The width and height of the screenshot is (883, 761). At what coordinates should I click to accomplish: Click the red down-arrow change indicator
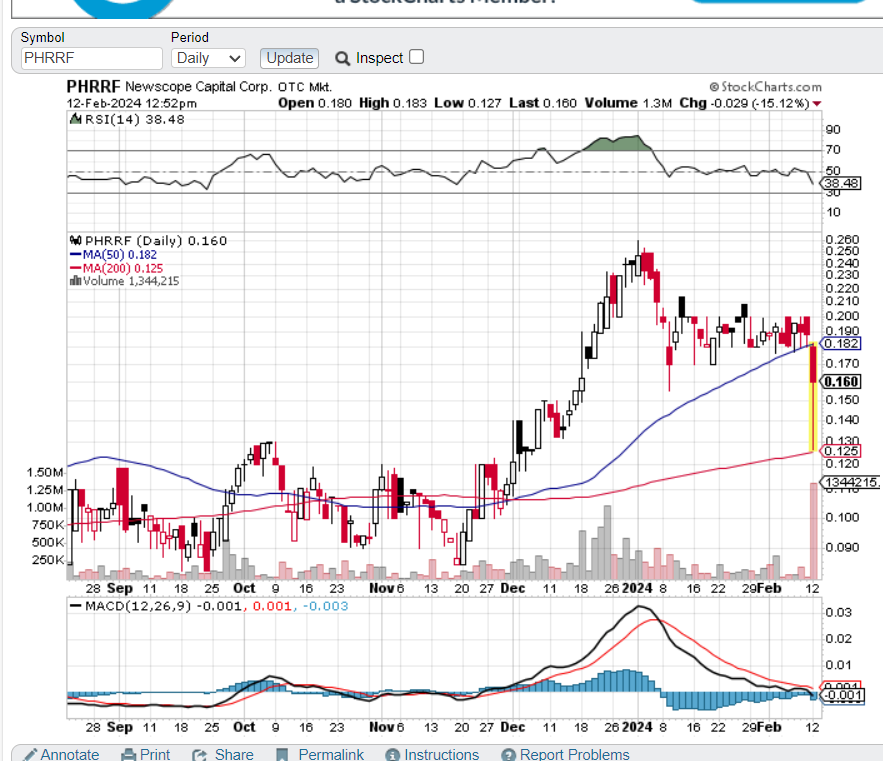[817, 104]
